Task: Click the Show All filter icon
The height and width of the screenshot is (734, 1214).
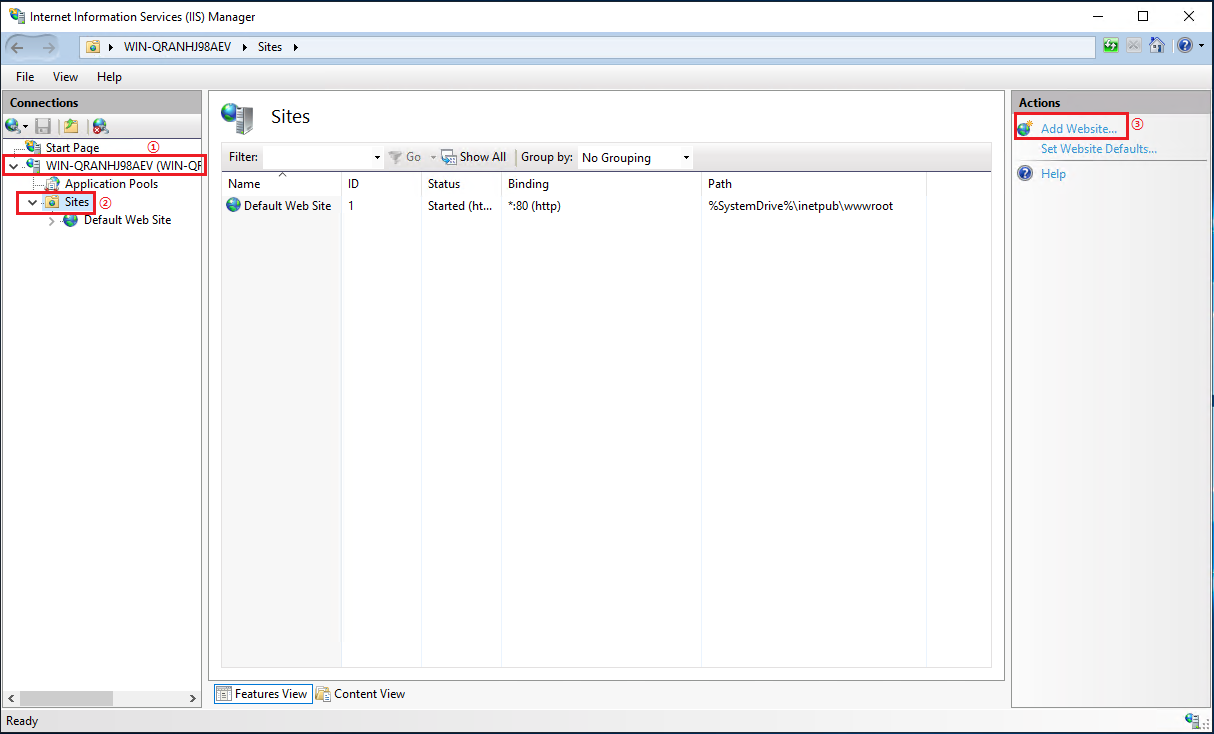Action: (x=449, y=157)
